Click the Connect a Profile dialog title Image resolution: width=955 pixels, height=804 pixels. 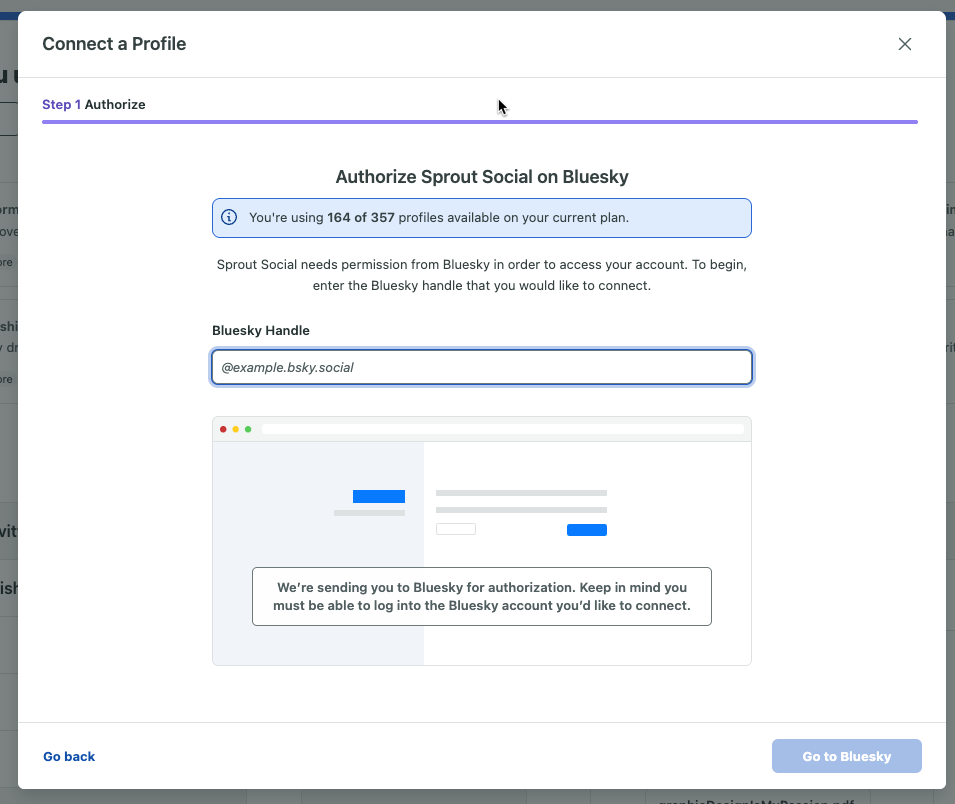(114, 44)
